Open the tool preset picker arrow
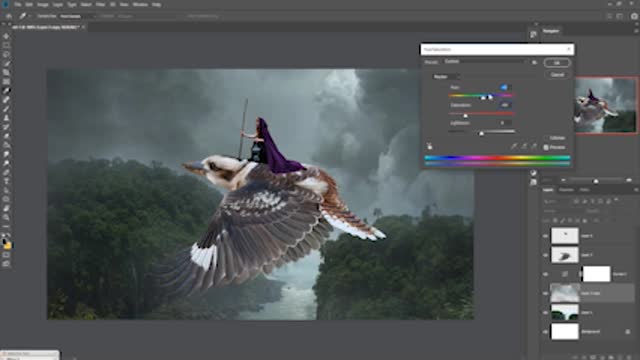 [29, 16]
